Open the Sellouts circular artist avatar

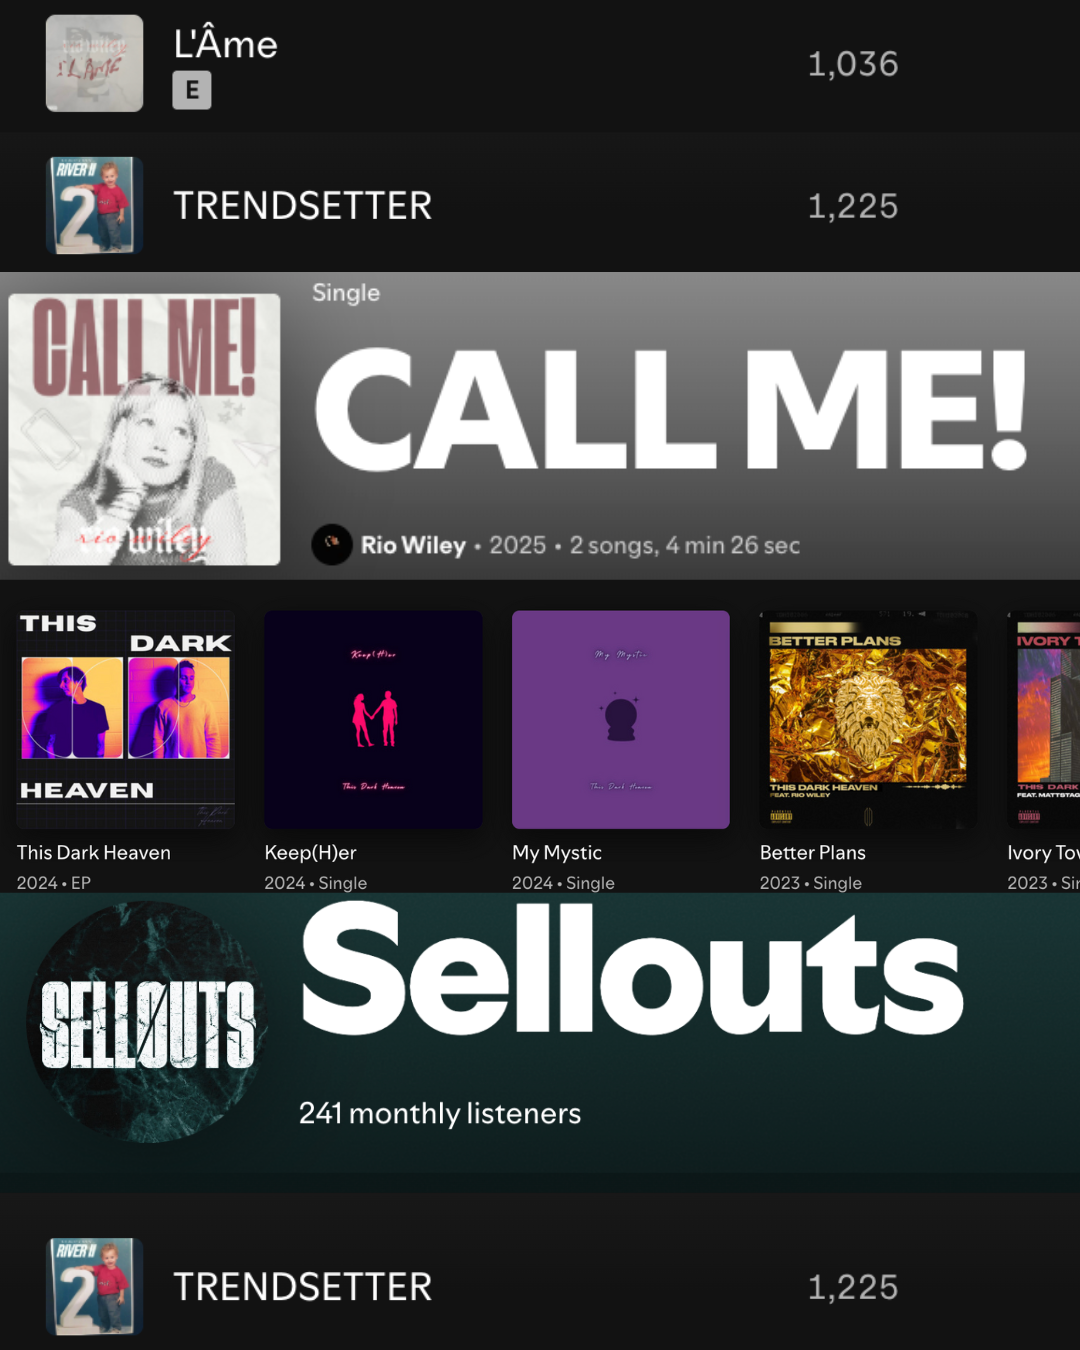pyautogui.click(x=147, y=1022)
